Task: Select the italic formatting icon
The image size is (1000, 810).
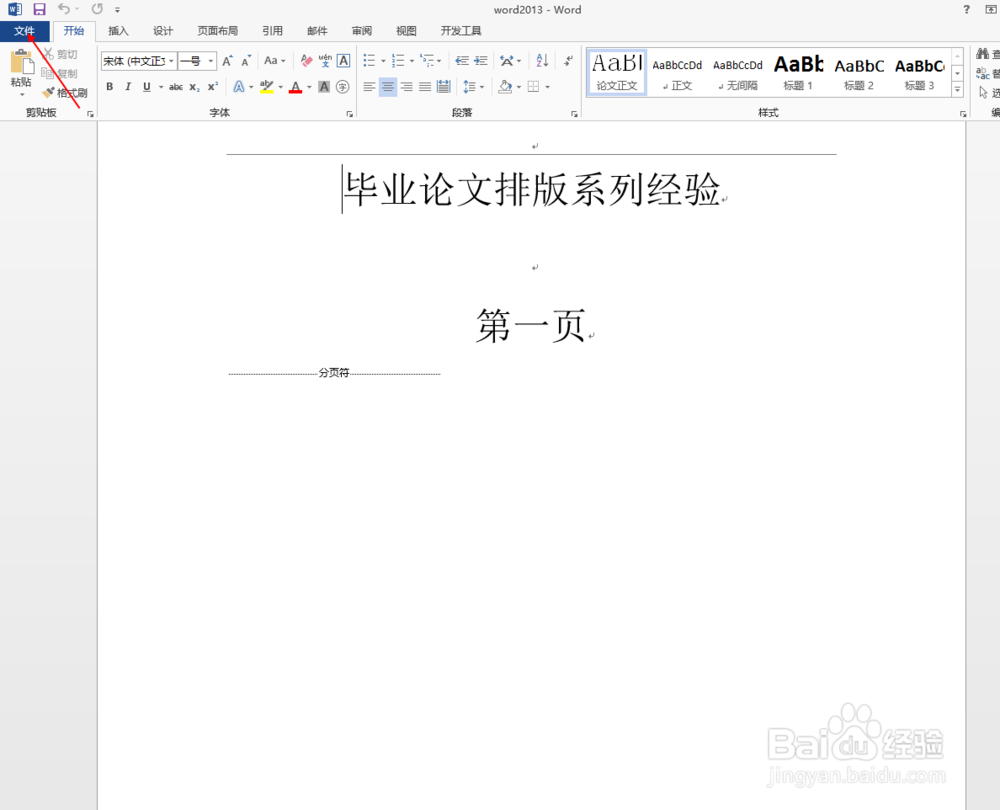Action: [128, 86]
